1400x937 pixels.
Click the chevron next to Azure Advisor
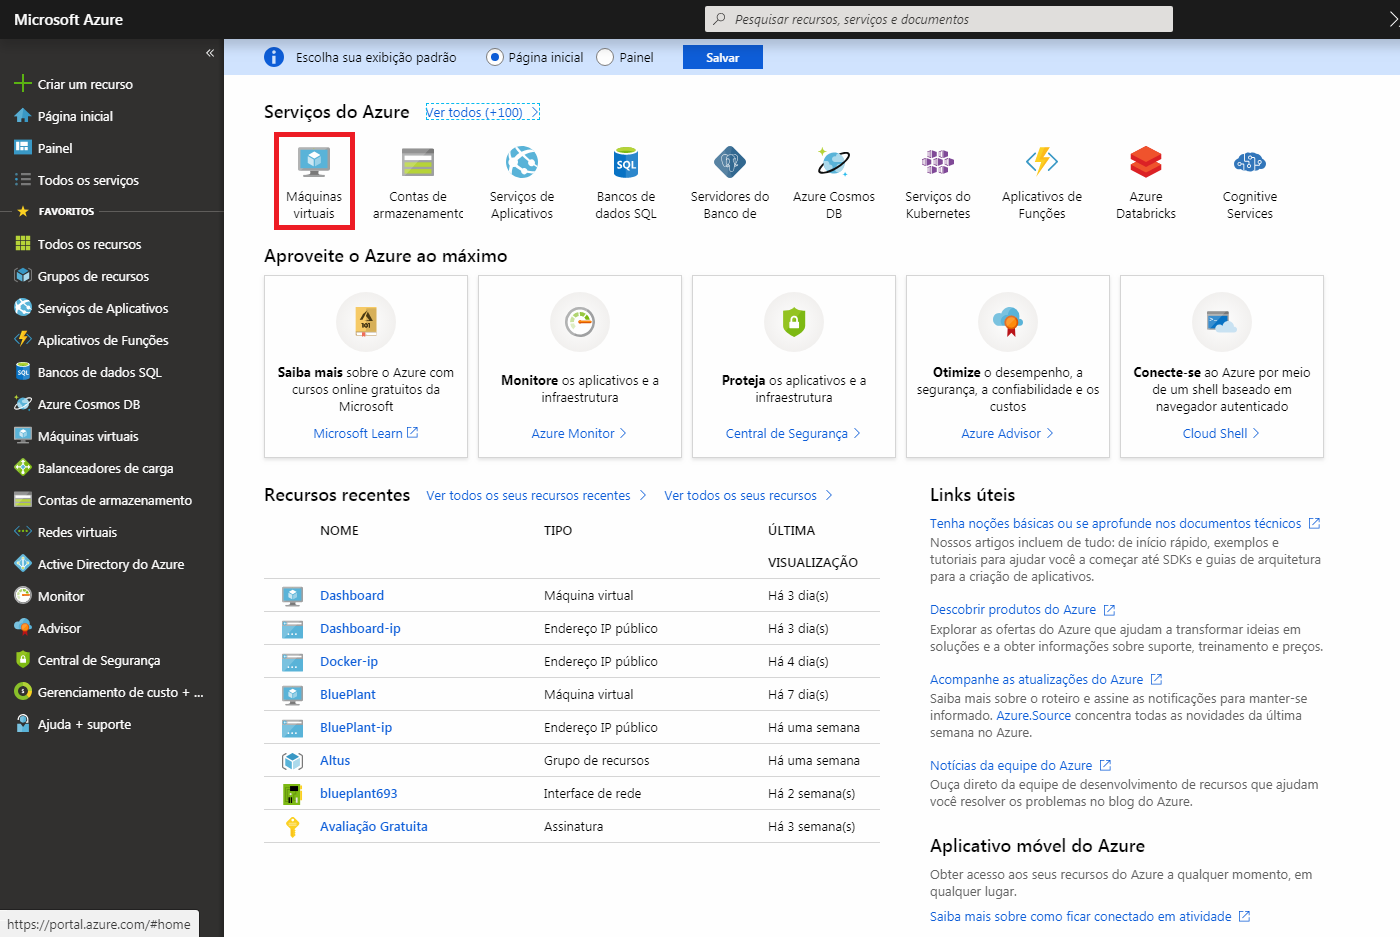coord(1050,433)
